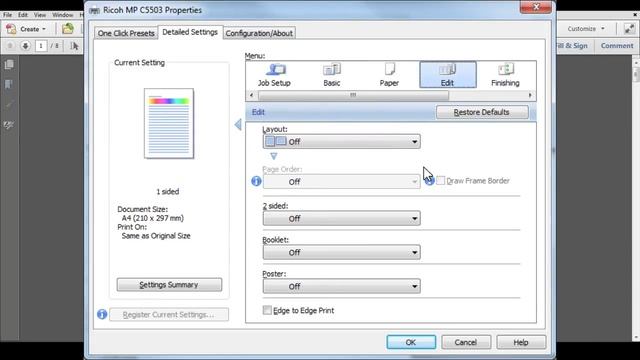Click the Restore Defaults button
The height and width of the screenshot is (360, 640).
pos(482,112)
